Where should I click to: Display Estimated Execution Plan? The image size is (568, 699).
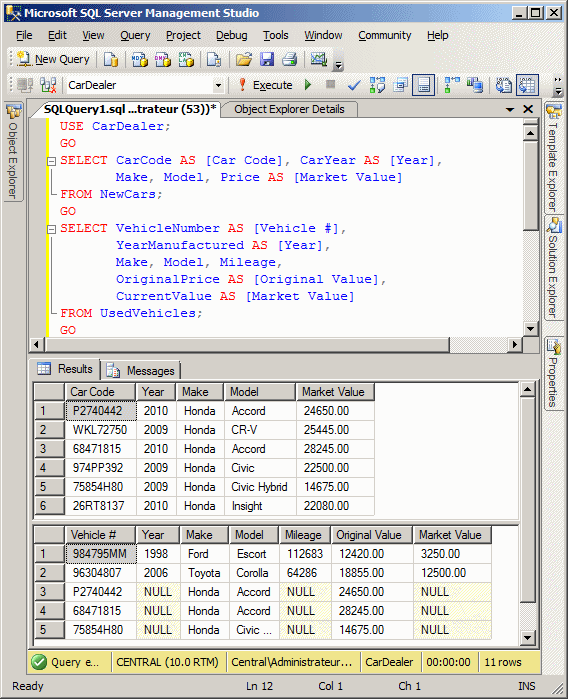(377, 85)
